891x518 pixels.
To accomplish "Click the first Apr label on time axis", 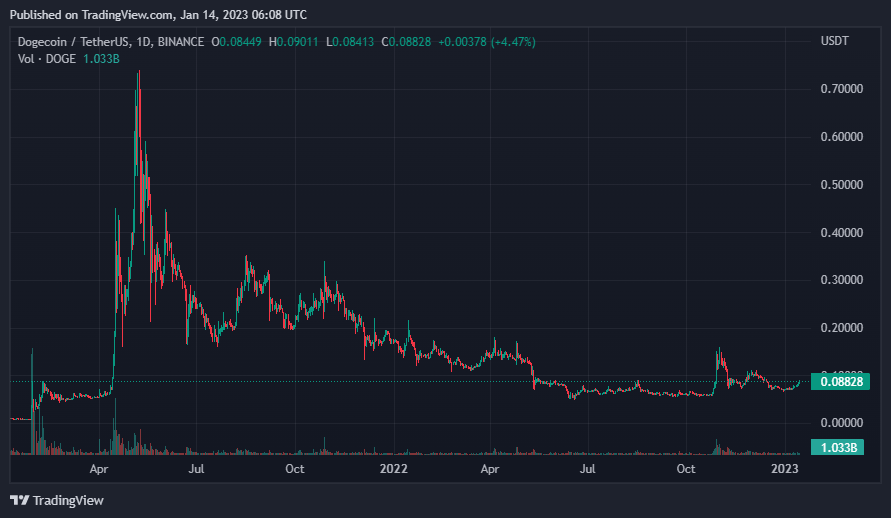I will 99,469.
